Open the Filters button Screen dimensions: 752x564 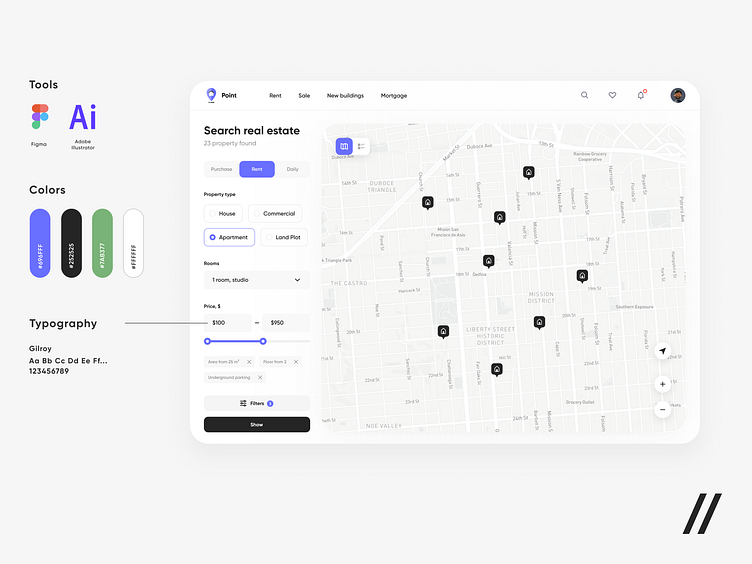tap(256, 403)
